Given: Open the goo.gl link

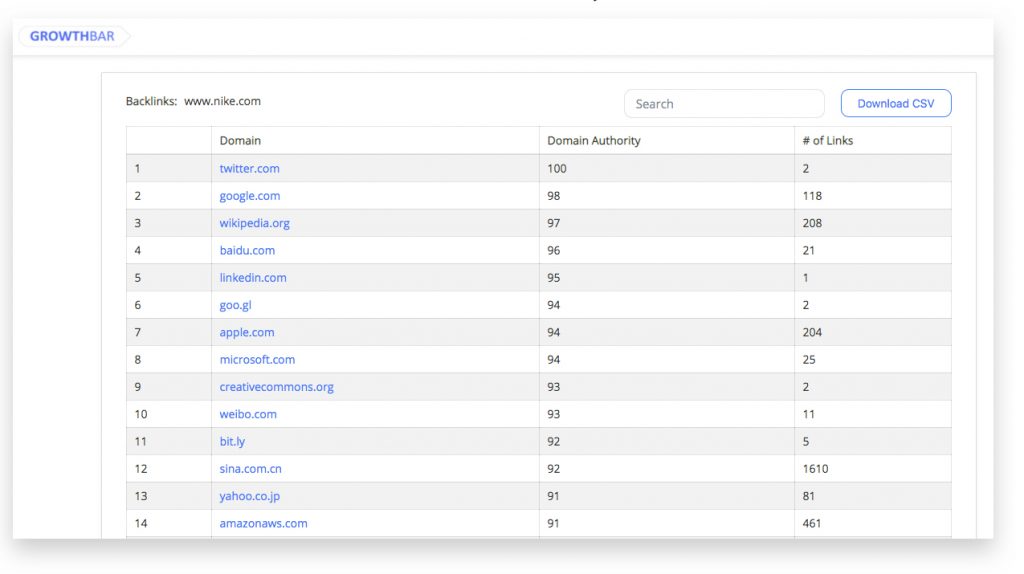Looking at the screenshot, I should point(235,305).
